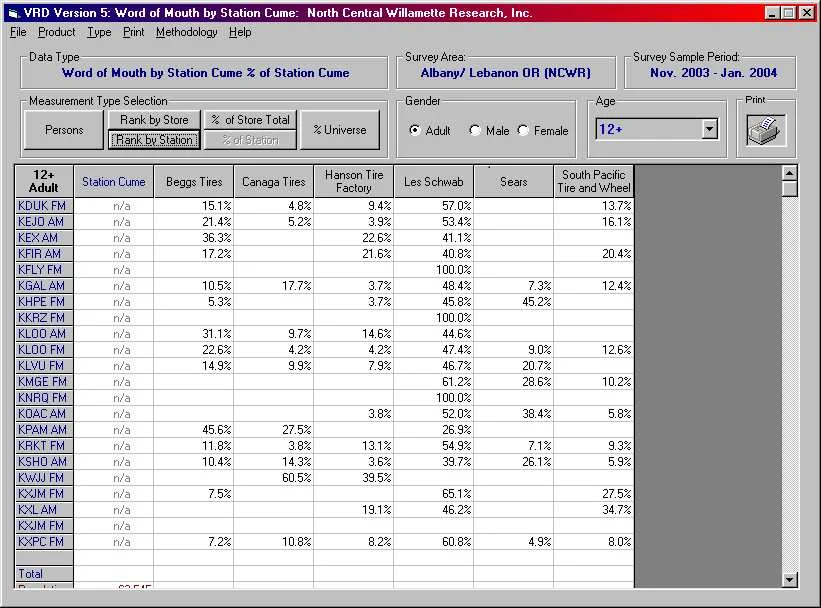
Task: Click the Persons measurement button
Action: [64, 129]
